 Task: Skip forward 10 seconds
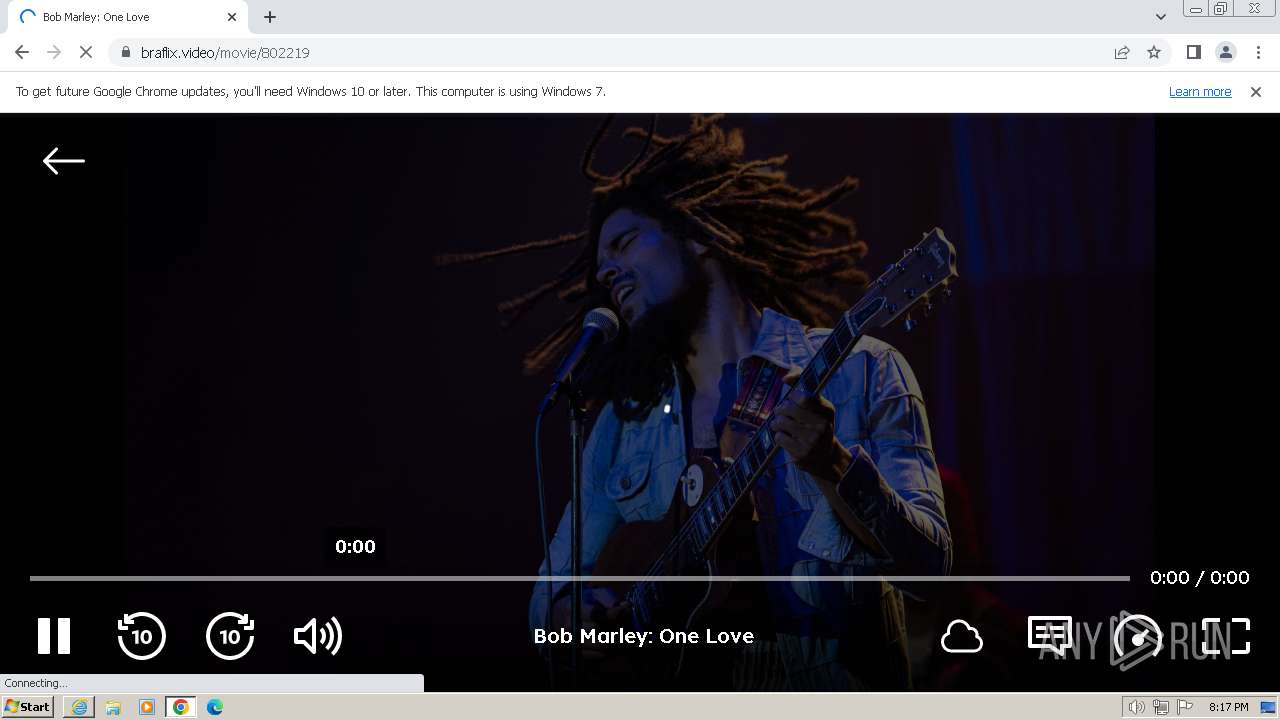pos(230,636)
